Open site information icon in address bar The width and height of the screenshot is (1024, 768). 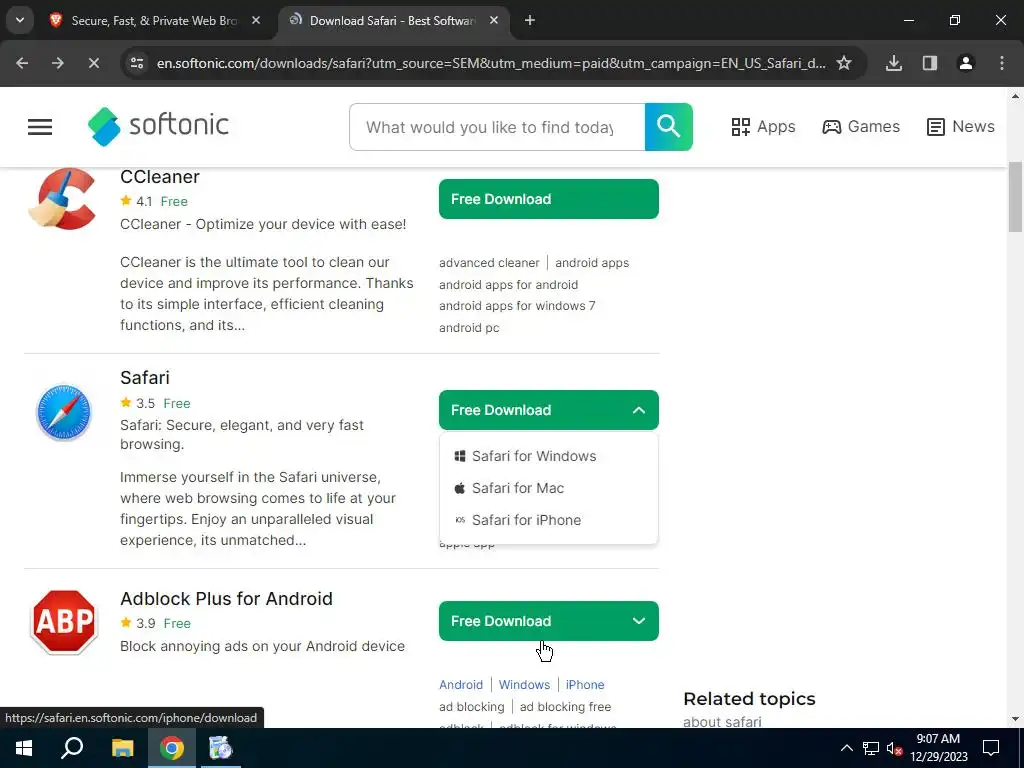coord(136,63)
